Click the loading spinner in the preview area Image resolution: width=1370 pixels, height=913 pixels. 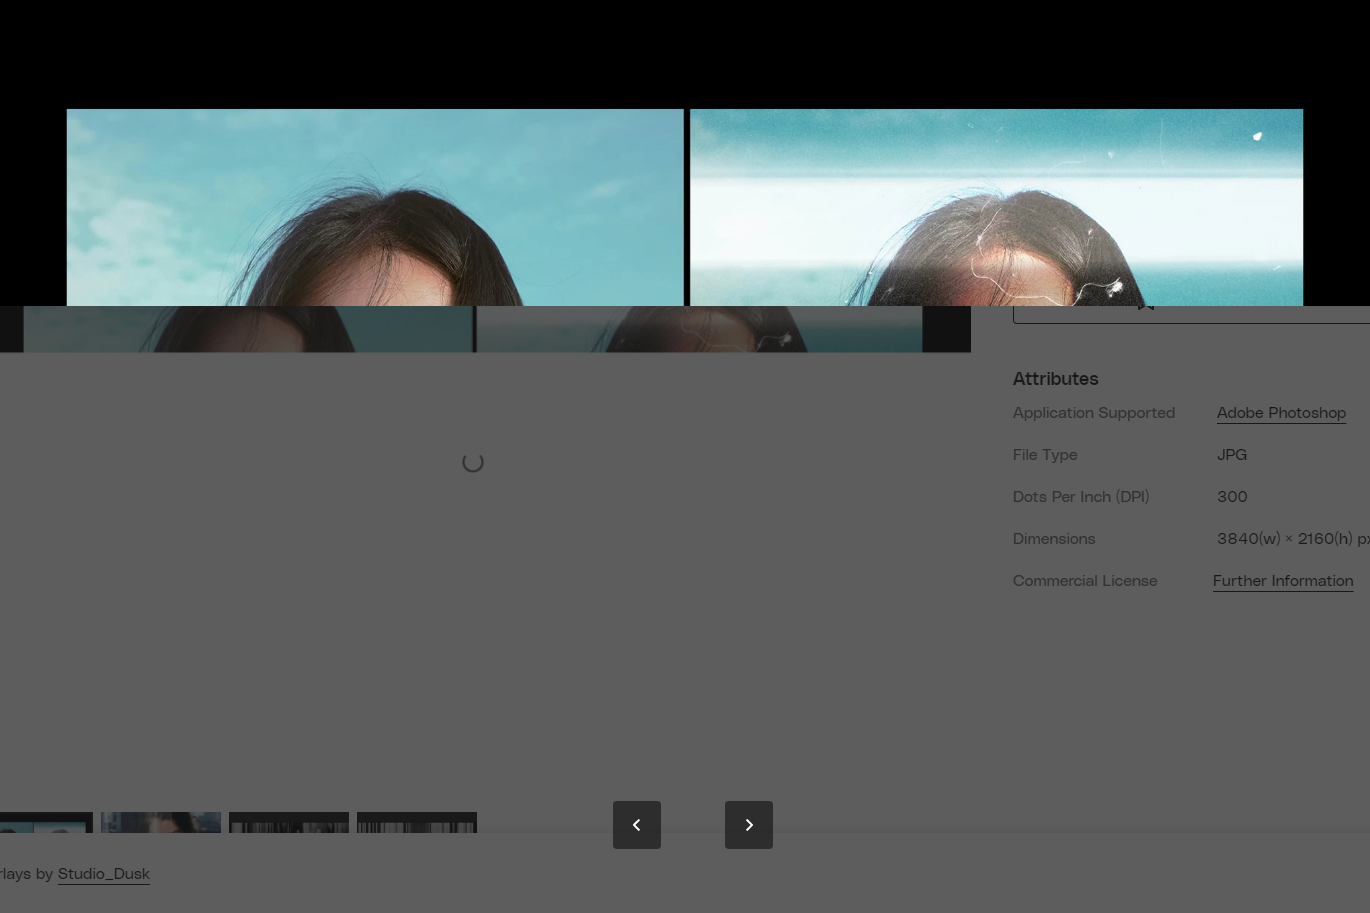click(473, 462)
